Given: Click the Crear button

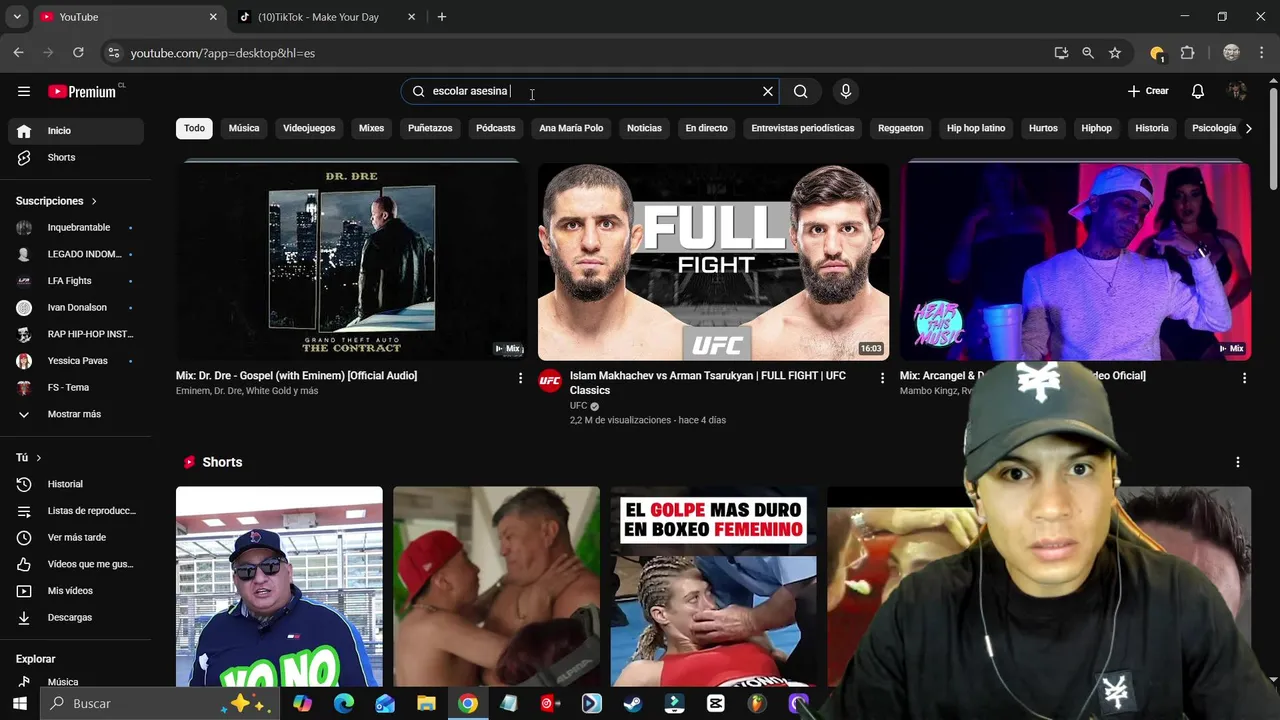Looking at the screenshot, I should point(1148,91).
